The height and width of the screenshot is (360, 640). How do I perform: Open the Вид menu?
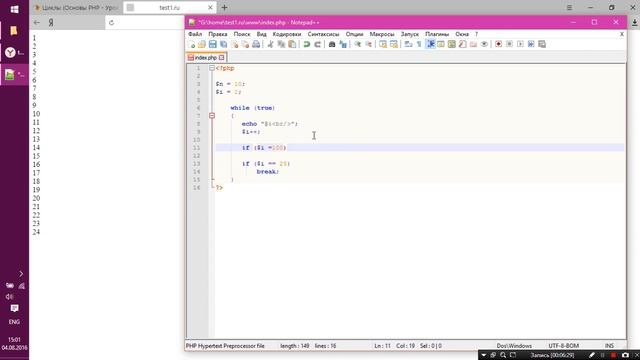tap(262, 34)
